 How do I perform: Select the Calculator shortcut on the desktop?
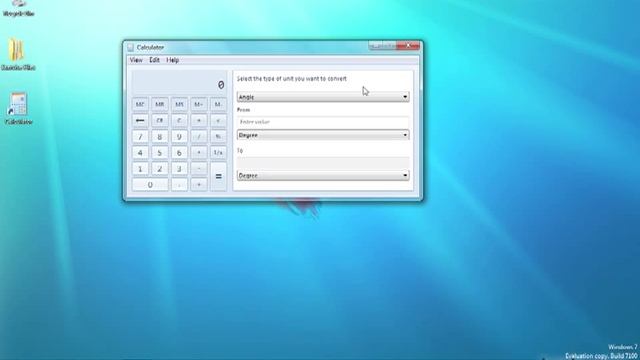tap(19, 109)
